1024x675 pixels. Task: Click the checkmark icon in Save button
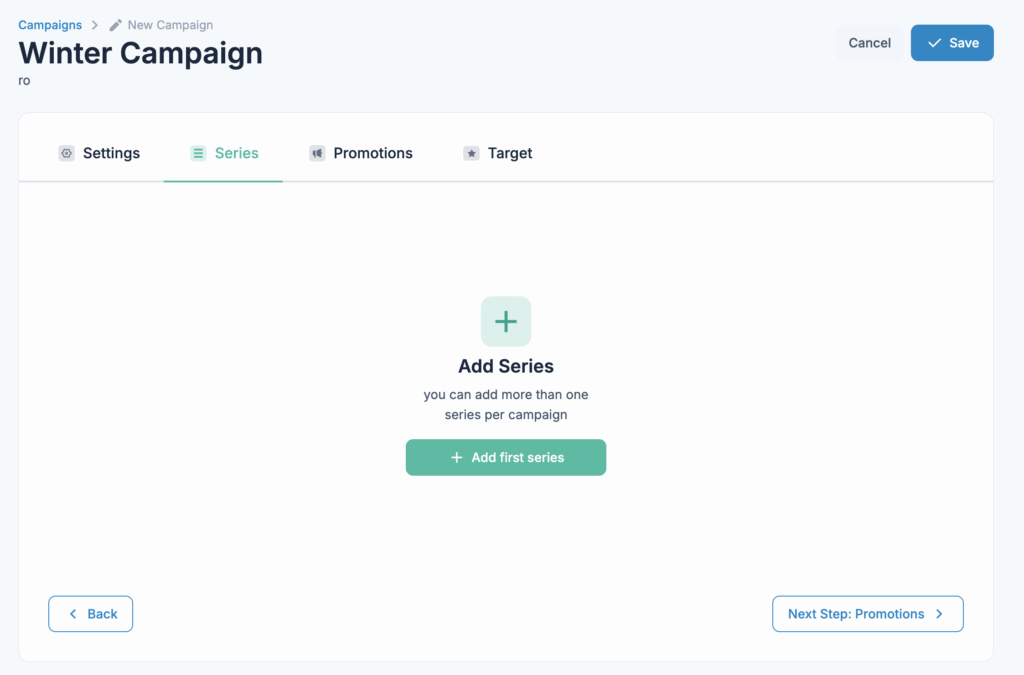(935, 43)
